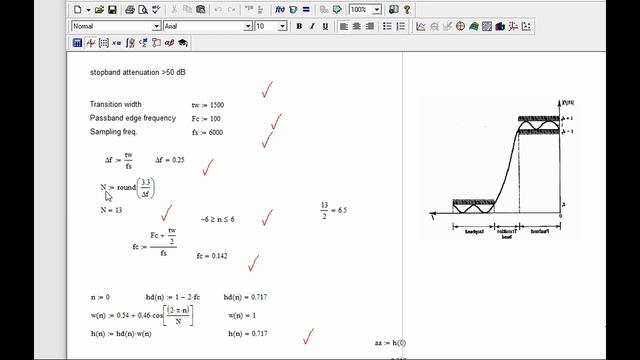Open the Programming palette

(x=156, y=42)
